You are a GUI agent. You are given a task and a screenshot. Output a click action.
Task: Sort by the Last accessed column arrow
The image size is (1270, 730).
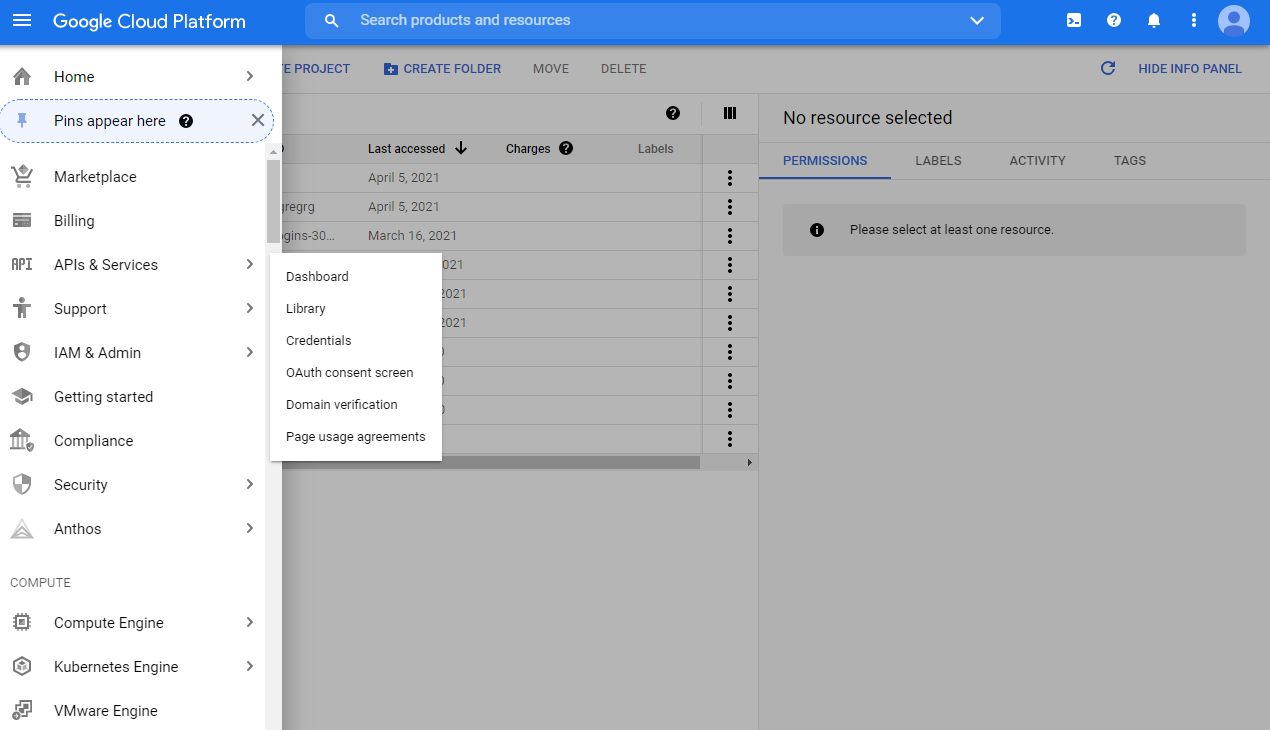point(461,149)
